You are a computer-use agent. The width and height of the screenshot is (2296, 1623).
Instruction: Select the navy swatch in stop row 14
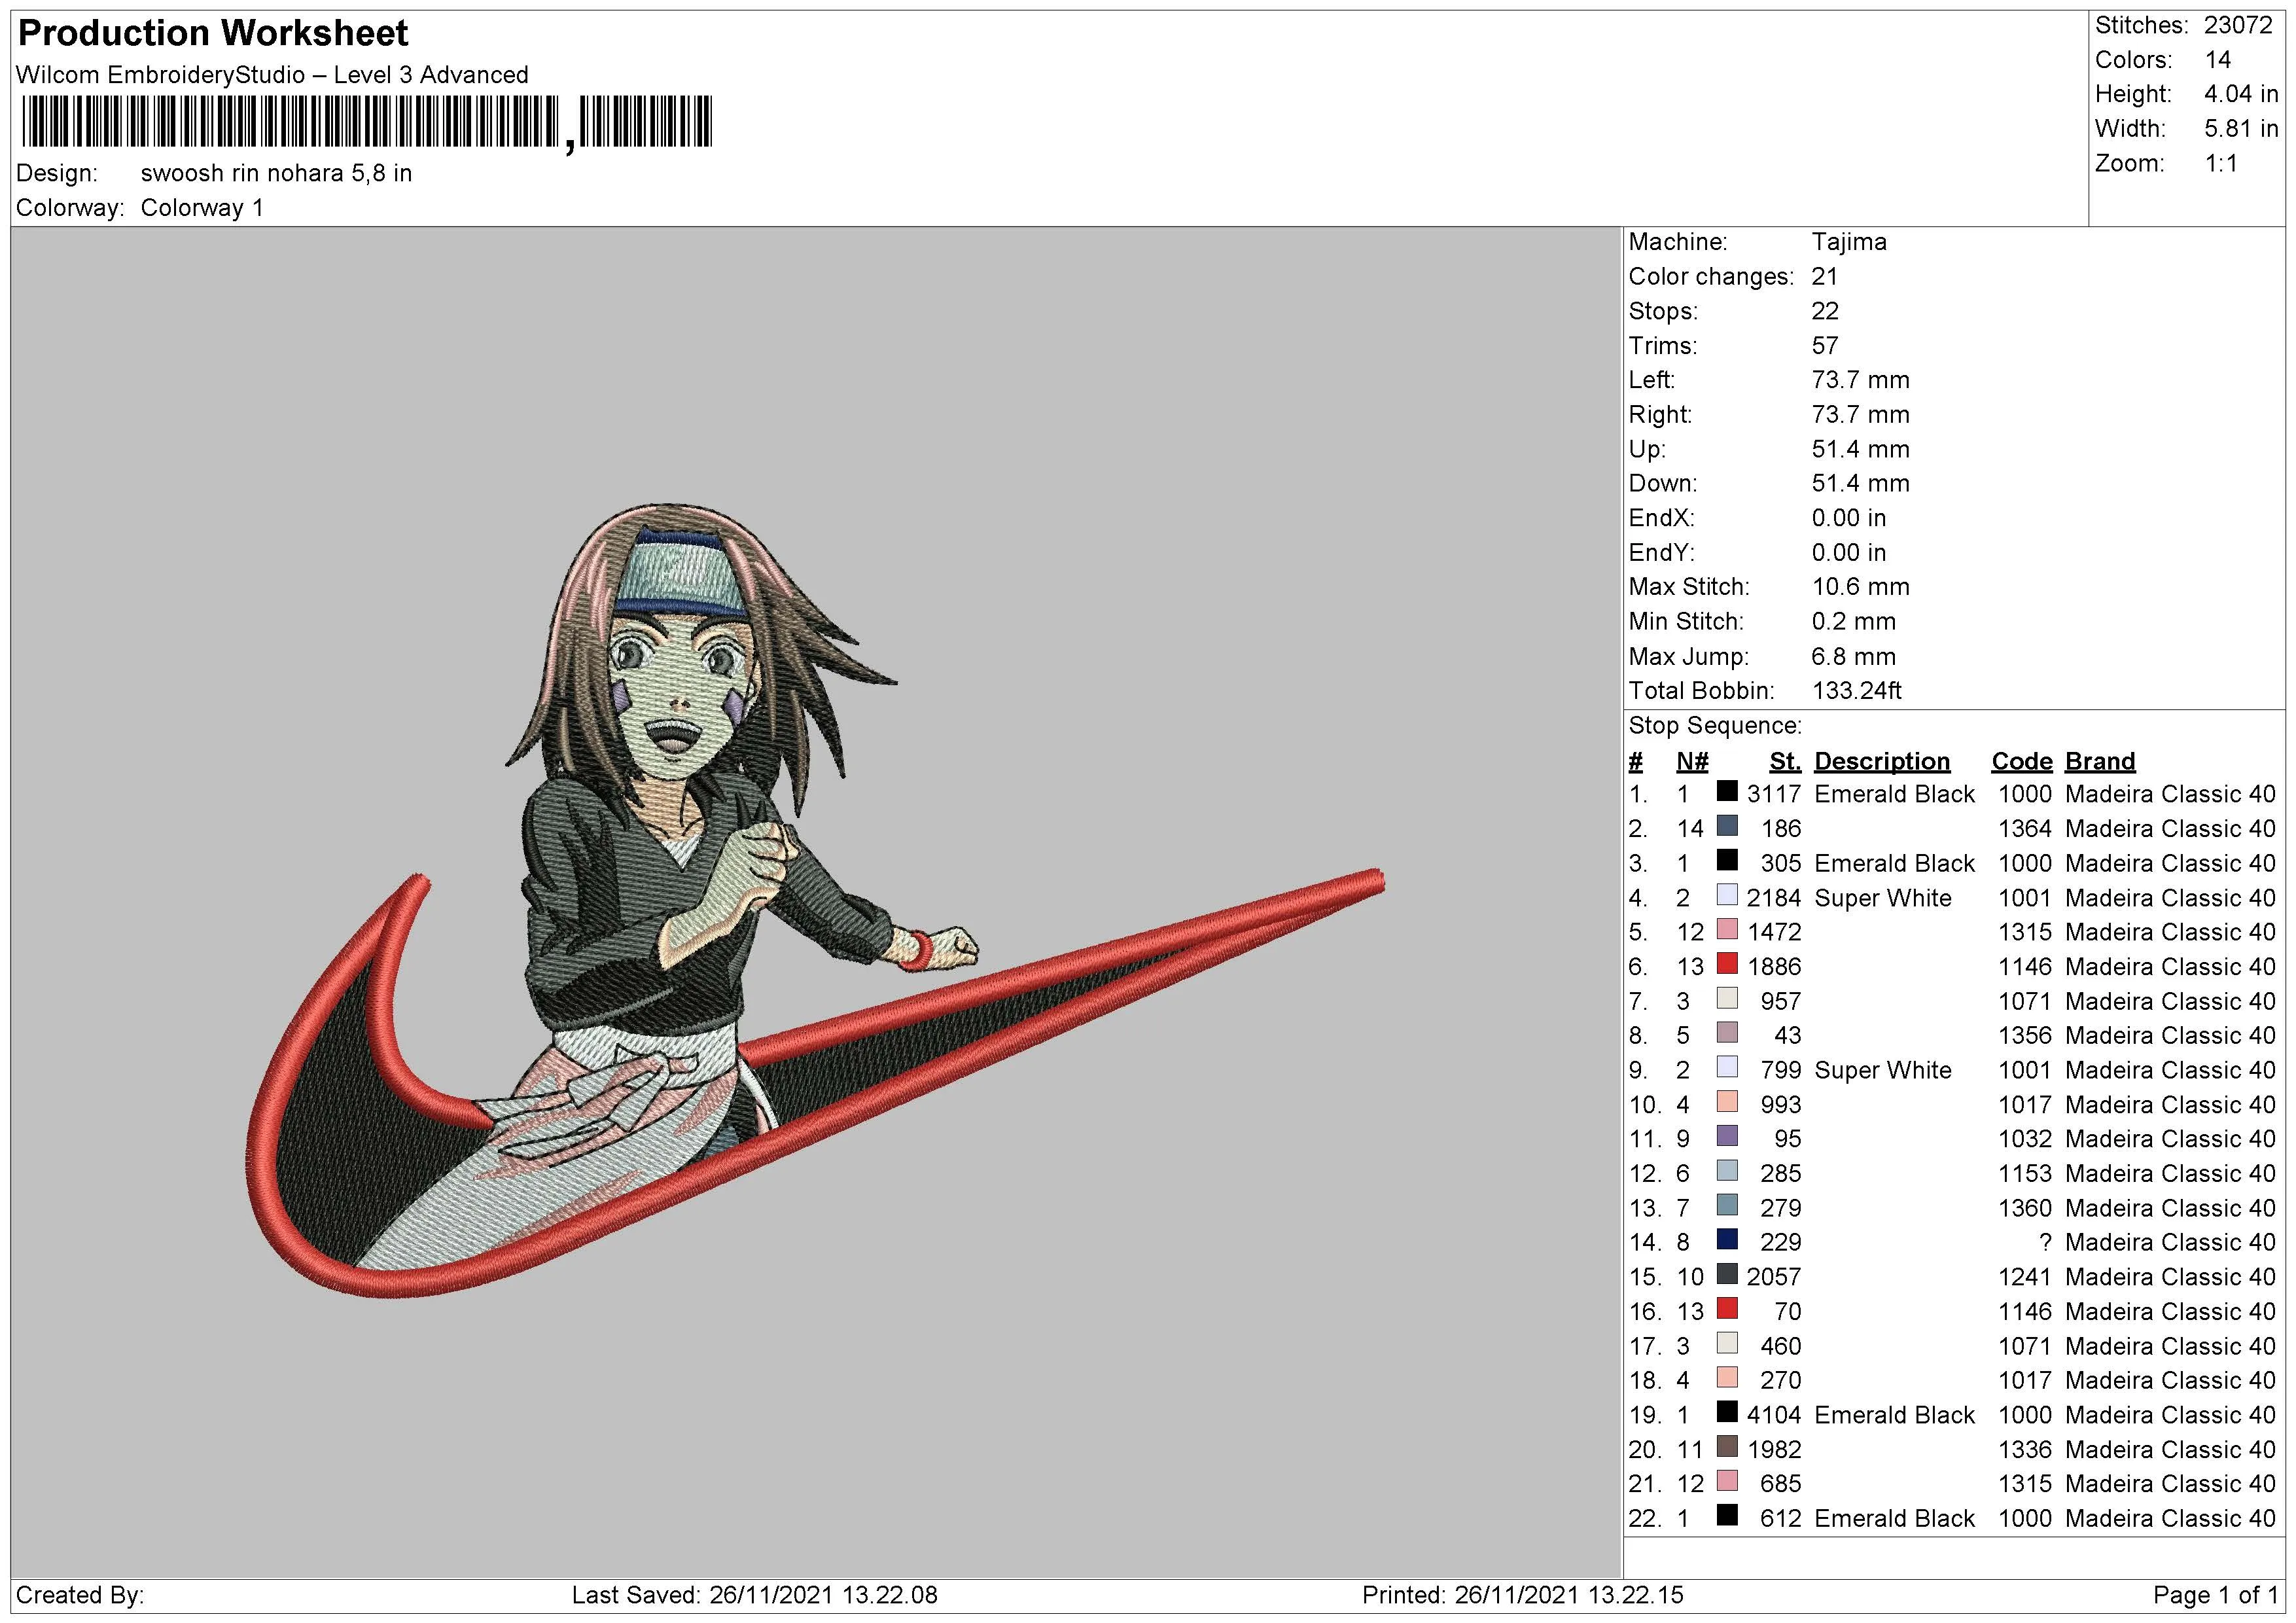1727,1240
